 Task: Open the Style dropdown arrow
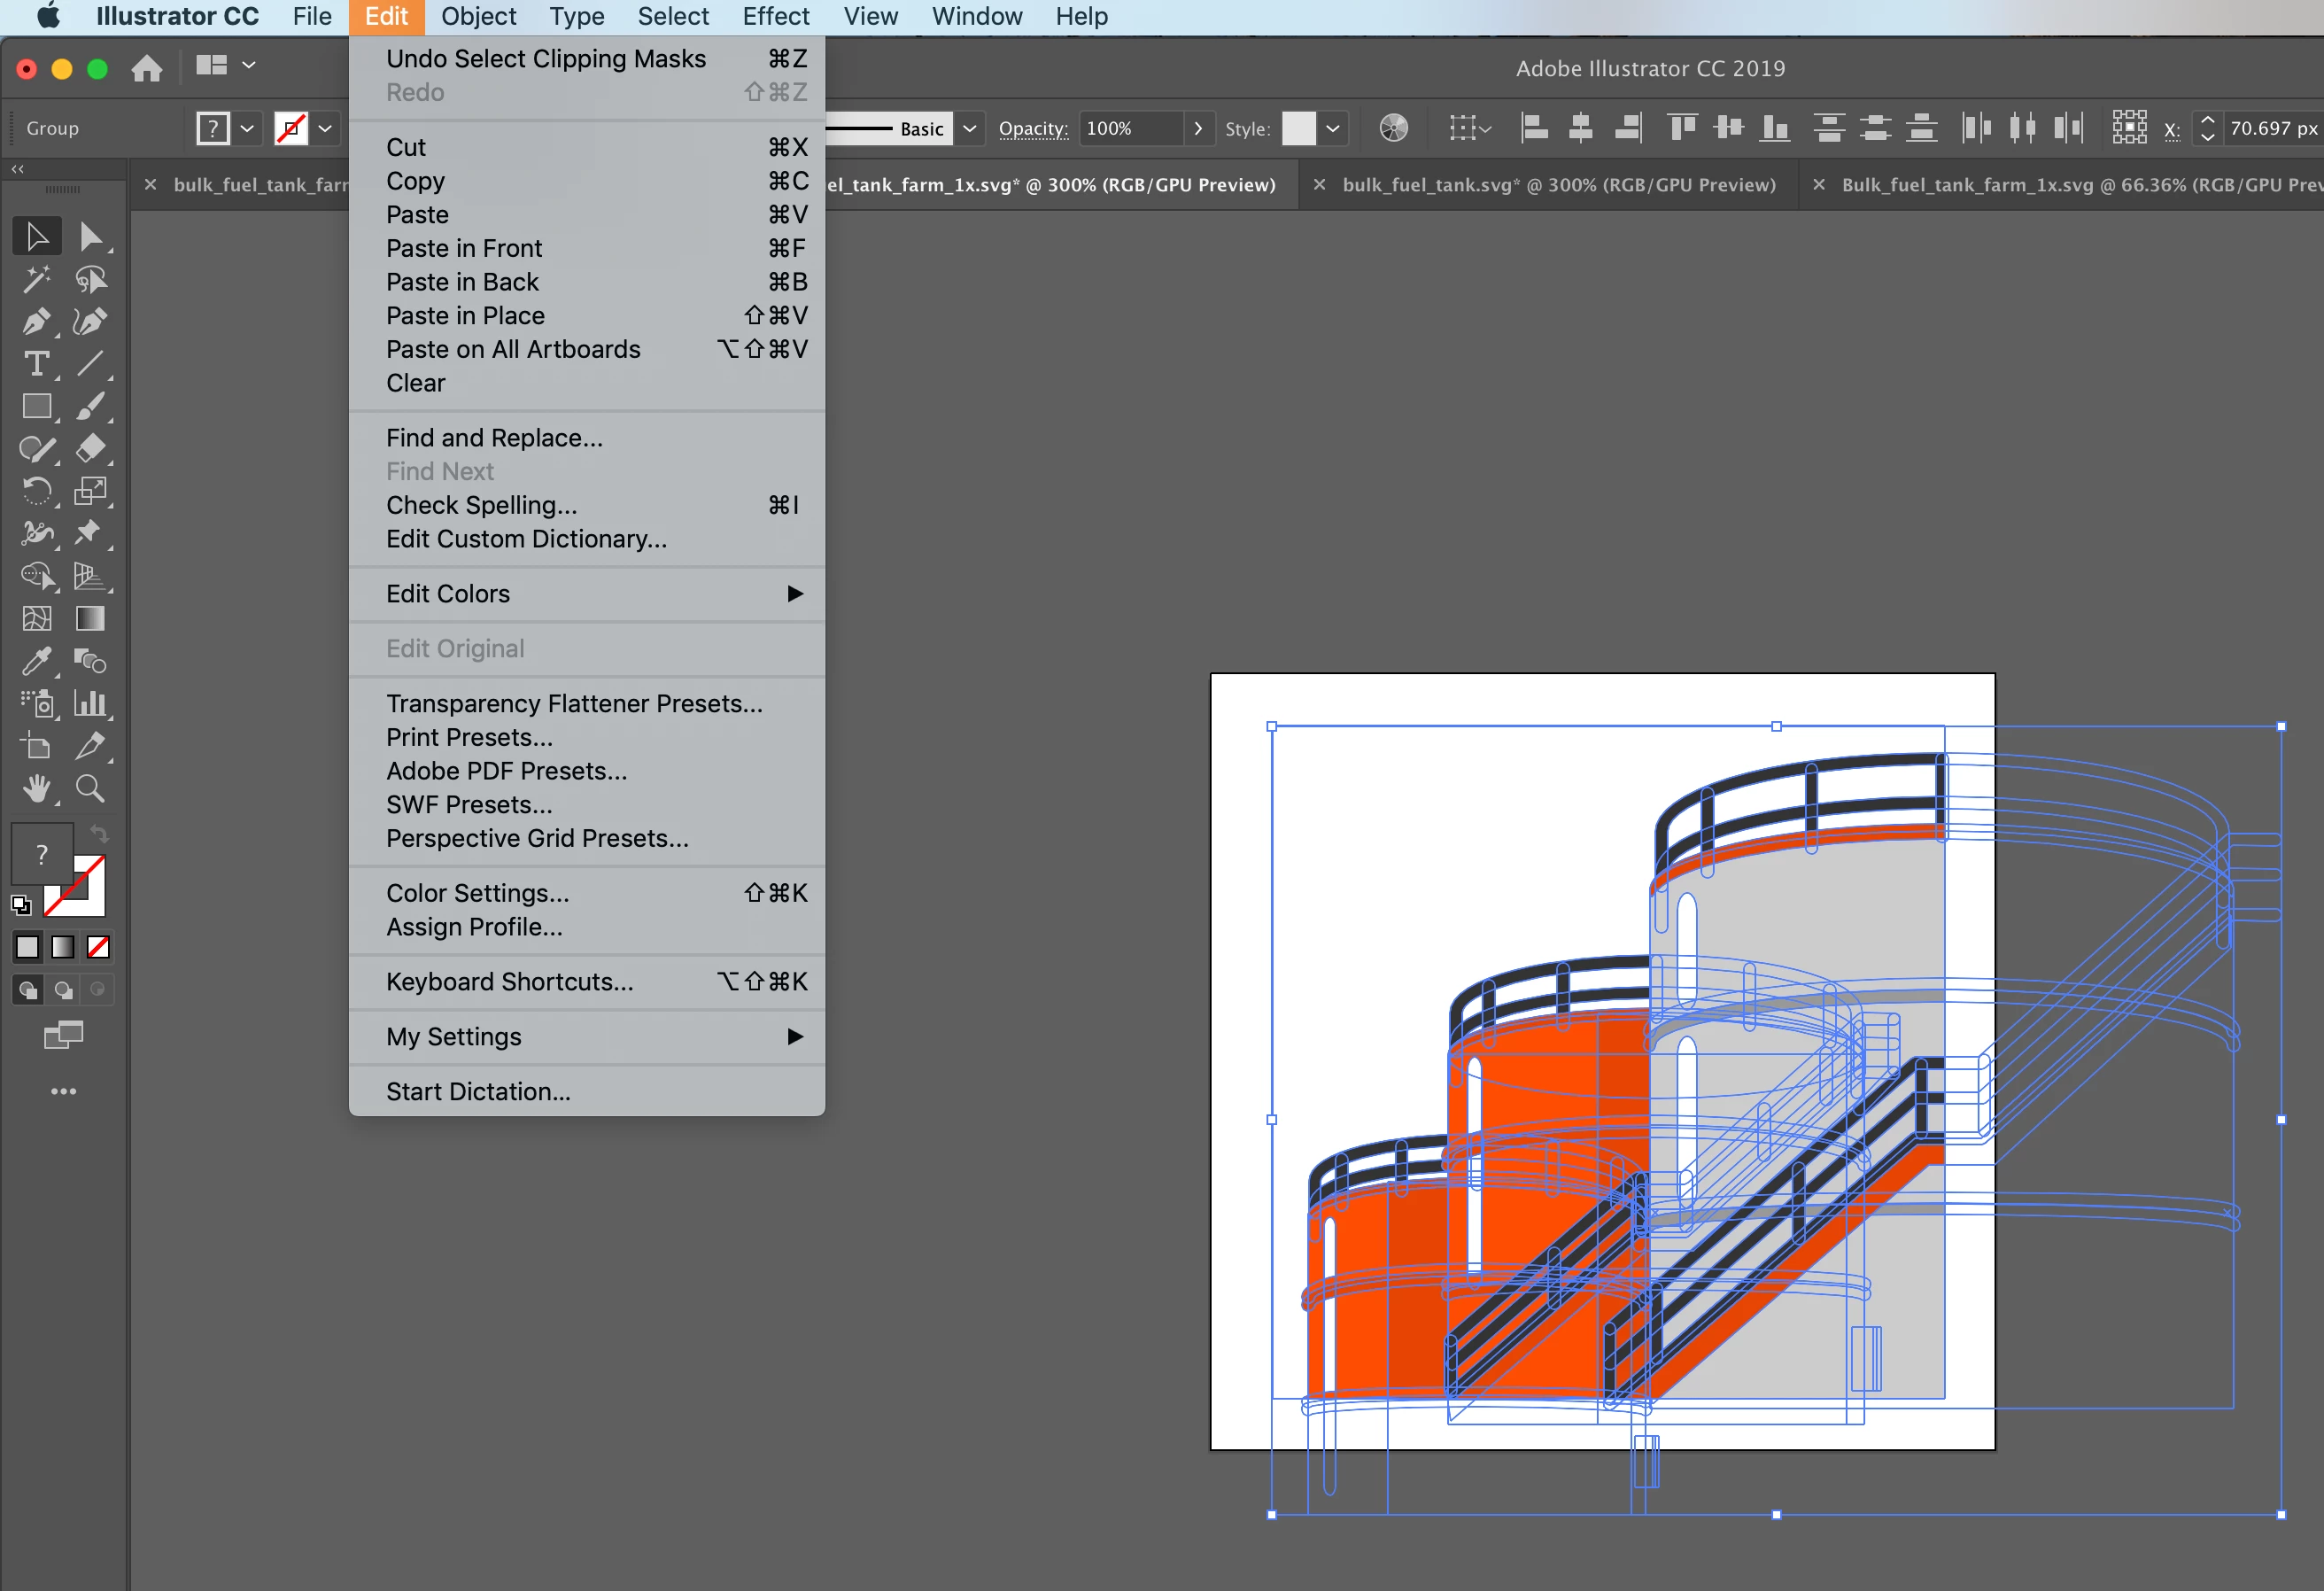pyautogui.click(x=1332, y=128)
